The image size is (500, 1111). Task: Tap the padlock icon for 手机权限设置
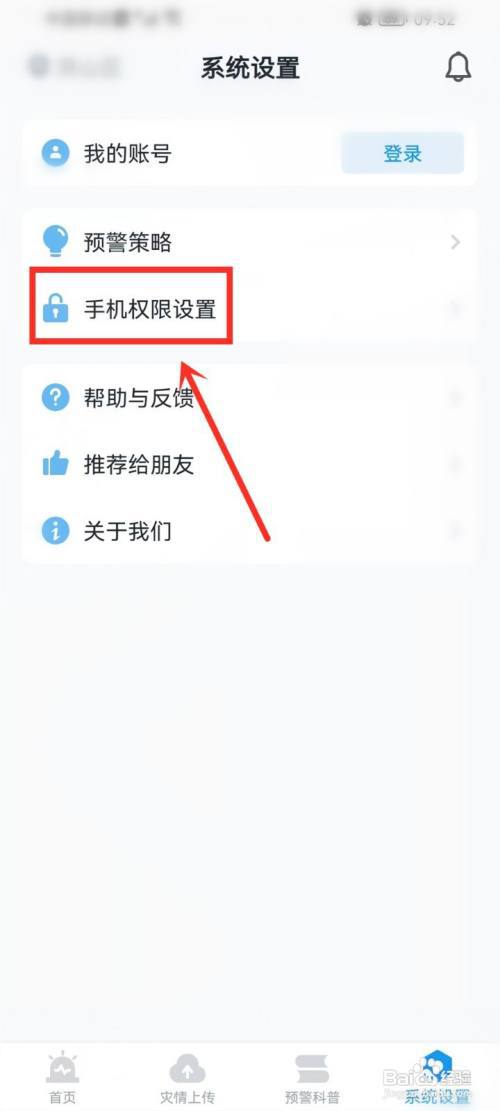(x=55, y=309)
